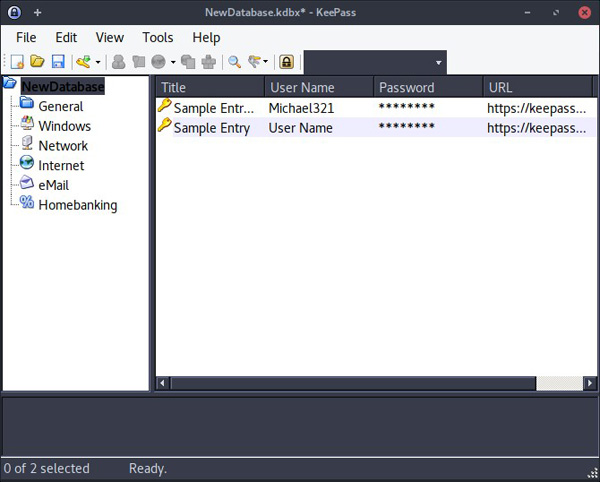Click the Open Database folder icon
This screenshot has width=600, height=482.
[x=38, y=61]
